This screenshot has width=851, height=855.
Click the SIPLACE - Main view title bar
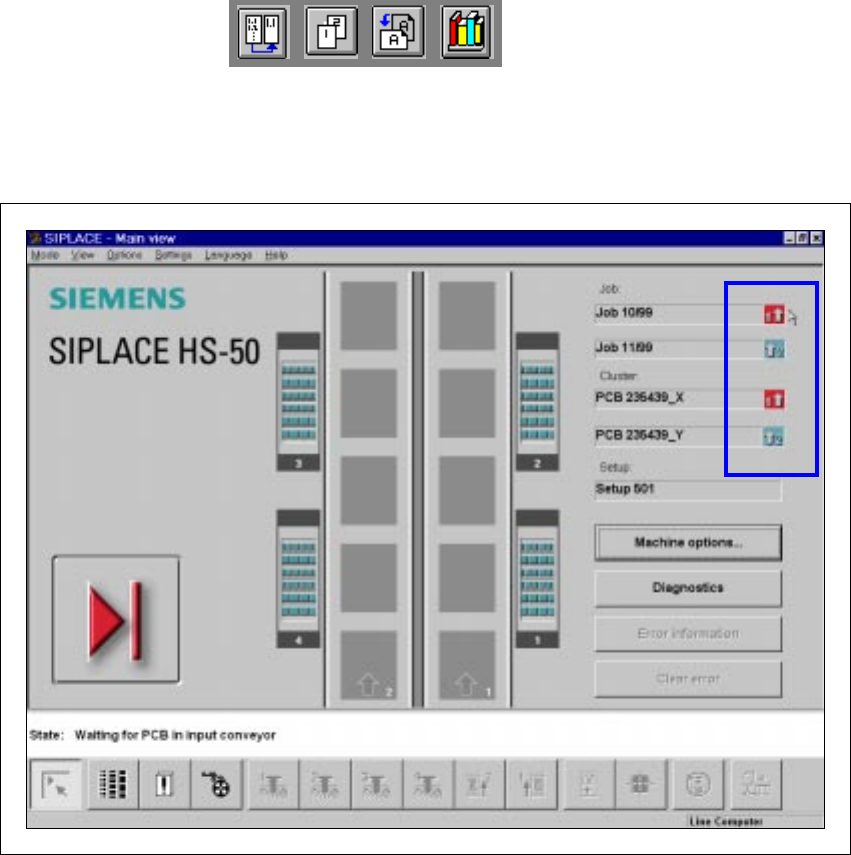pos(425,238)
